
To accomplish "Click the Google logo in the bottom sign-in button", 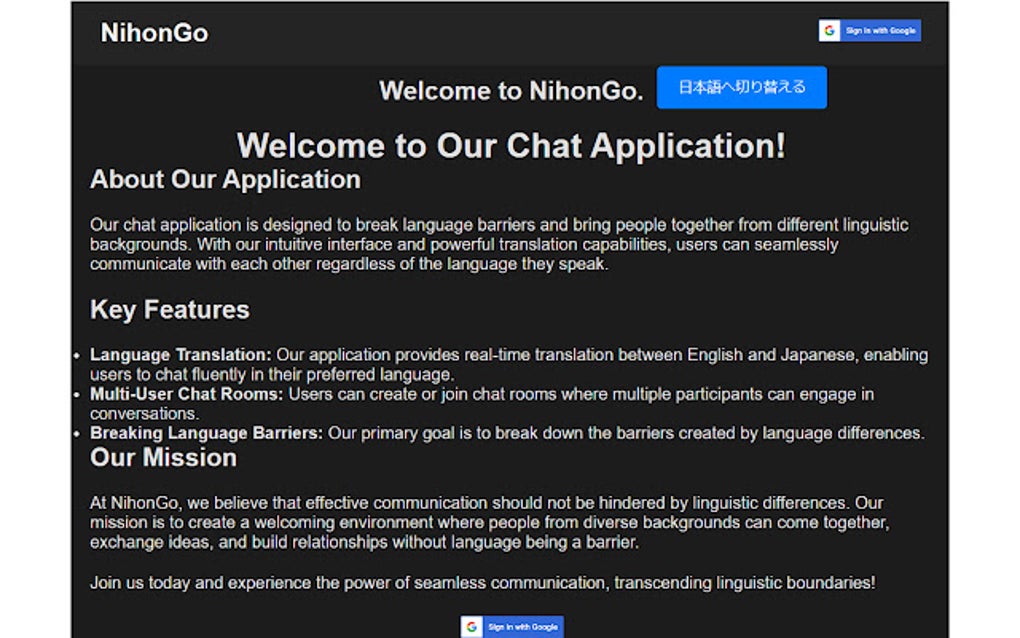I will point(472,627).
